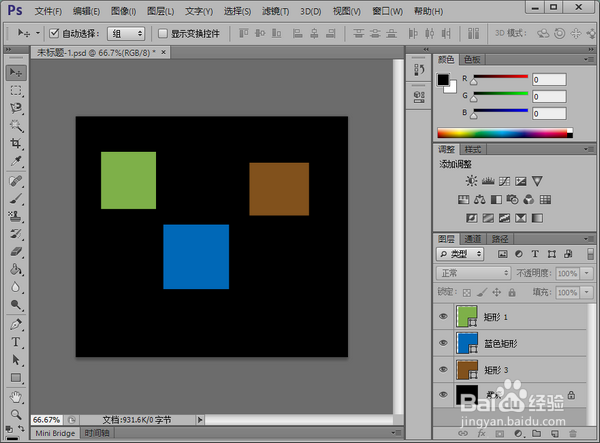The height and width of the screenshot is (443, 600).
Task: Hide the 矩形 1 layer
Action: point(443,316)
